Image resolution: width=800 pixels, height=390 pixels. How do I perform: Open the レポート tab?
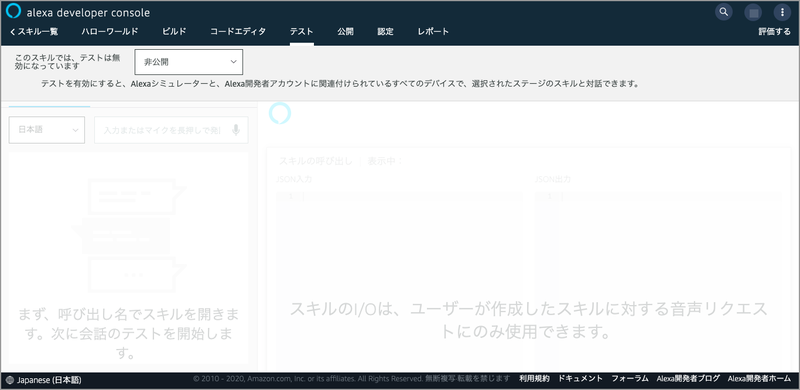pos(433,32)
